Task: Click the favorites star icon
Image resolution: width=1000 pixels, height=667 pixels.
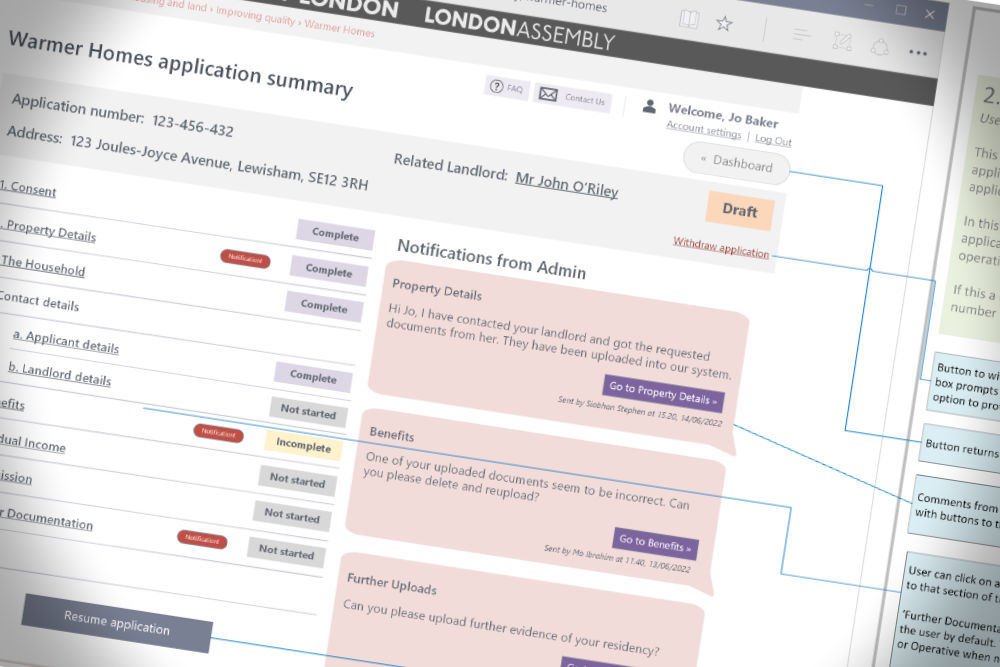Action: 724,23
